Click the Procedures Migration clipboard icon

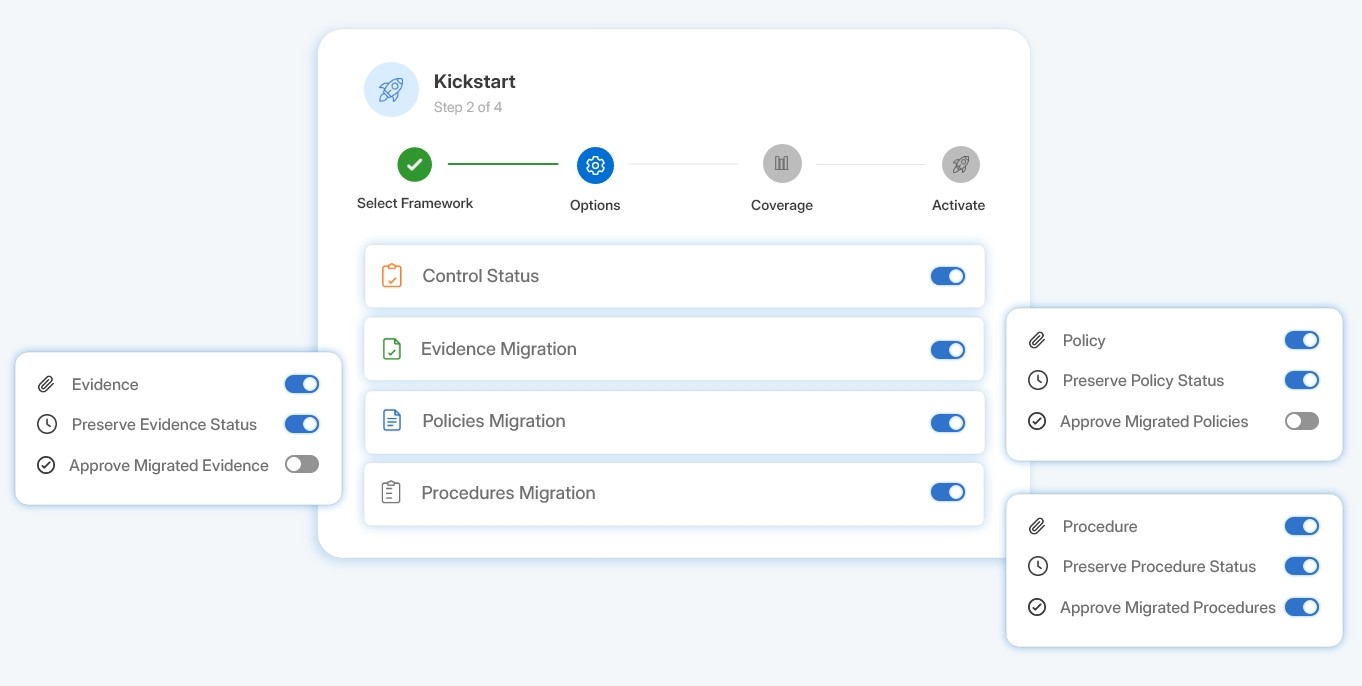[391, 493]
